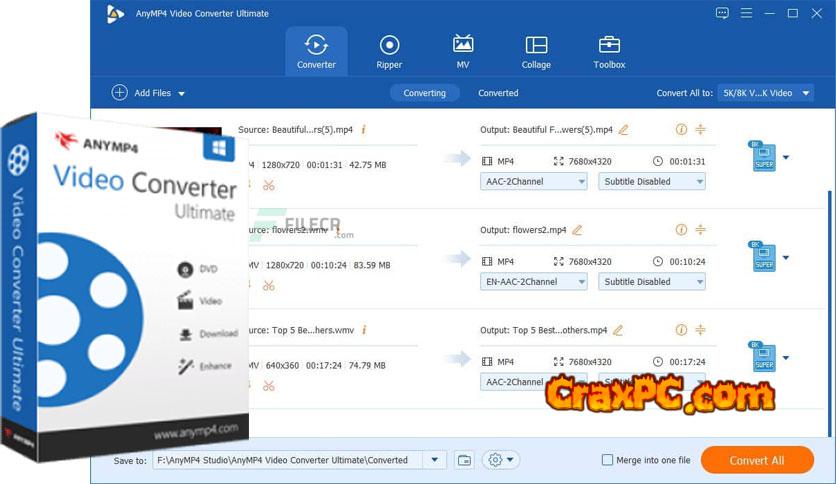Expand the Save to path dropdown
The width and height of the screenshot is (836, 484).
pos(434,460)
